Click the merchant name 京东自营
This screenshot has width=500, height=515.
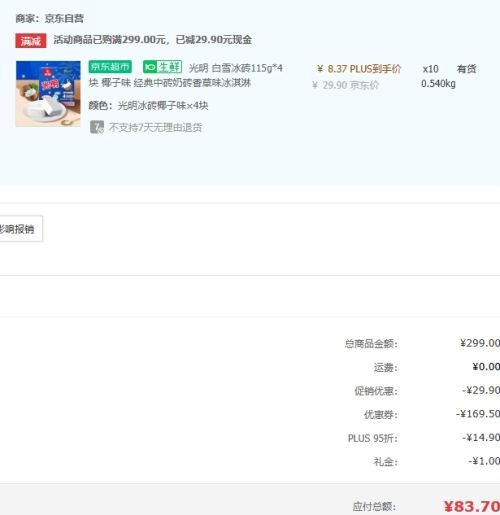point(64,18)
